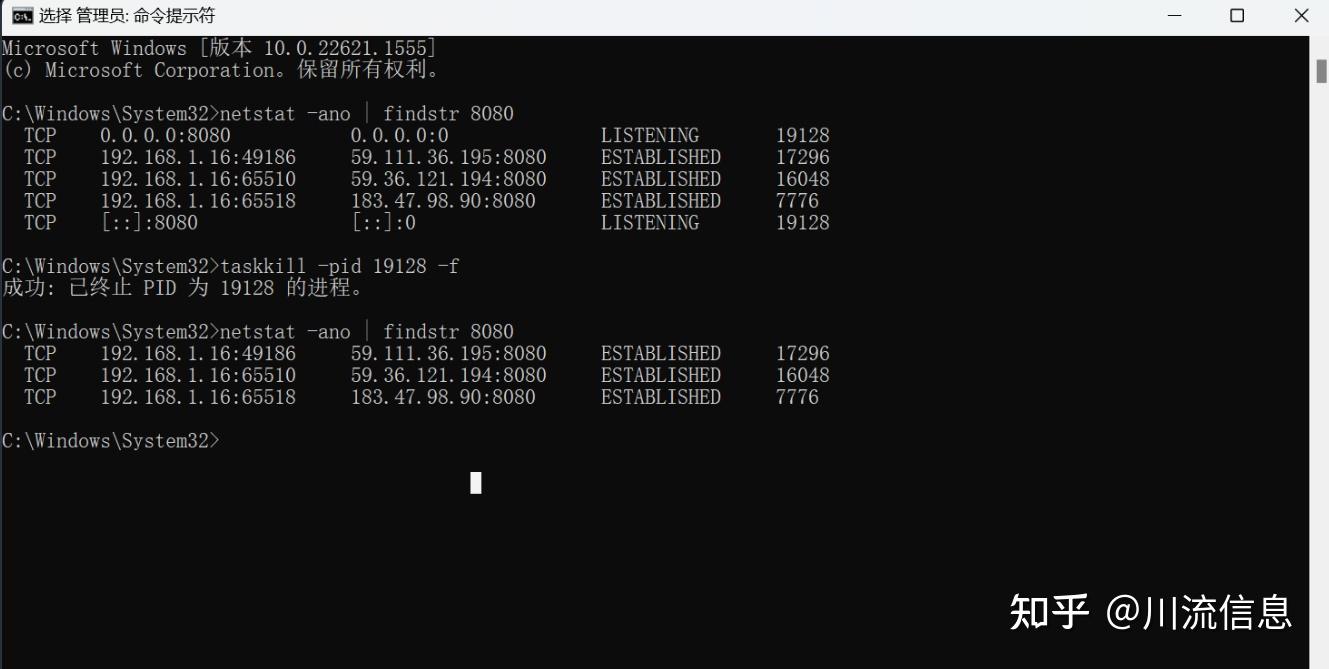Maximize the Command Prompt window
This screenshot has width=1329, height=669.
point(1237,16)
